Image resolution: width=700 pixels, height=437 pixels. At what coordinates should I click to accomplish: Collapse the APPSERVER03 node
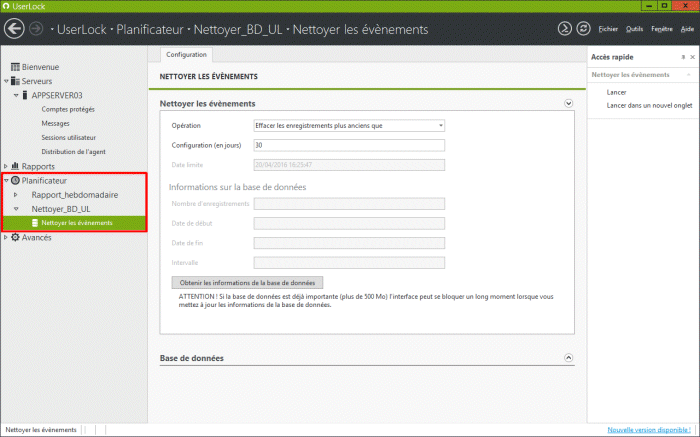coord(16,95)
